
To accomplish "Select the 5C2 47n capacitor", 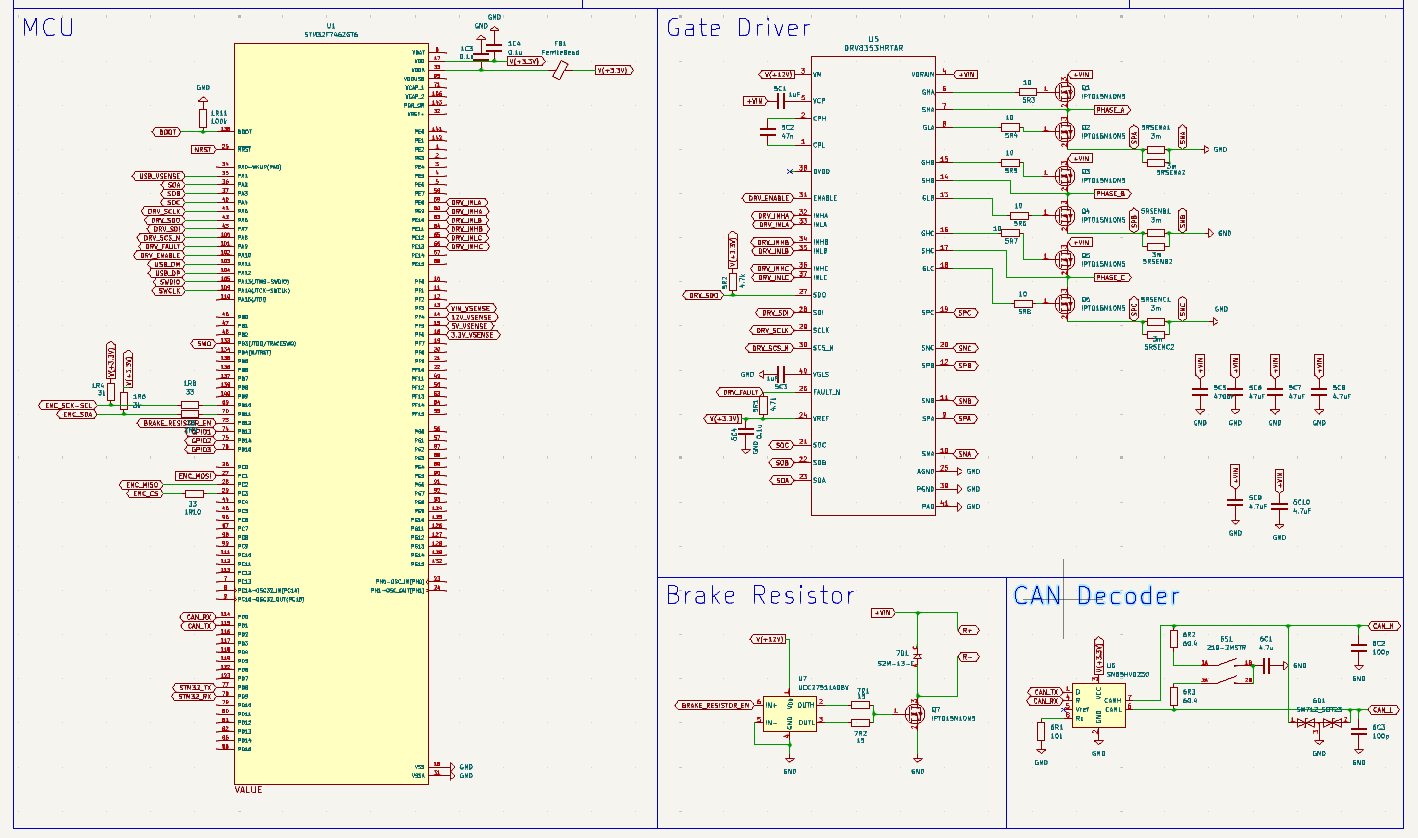I will [769, 131].
